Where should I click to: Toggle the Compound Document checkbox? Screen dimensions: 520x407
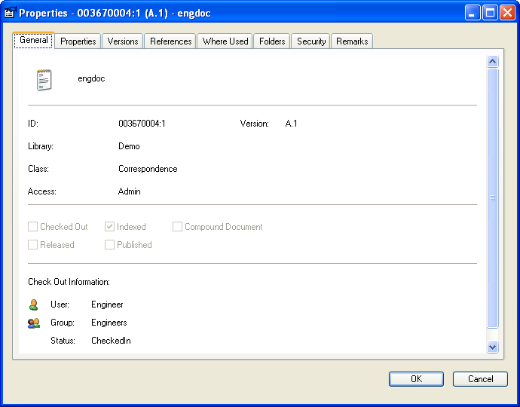(177, 227)
